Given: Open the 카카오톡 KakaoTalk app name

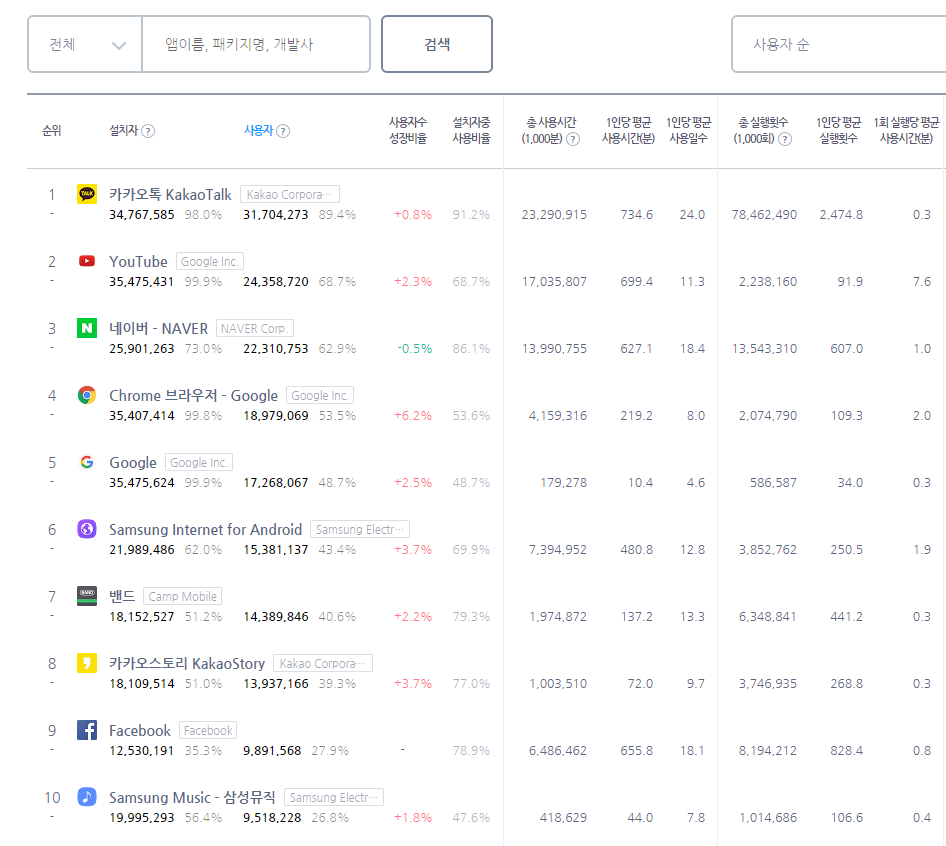Looking at the screenshot, I should click(170, 194).
